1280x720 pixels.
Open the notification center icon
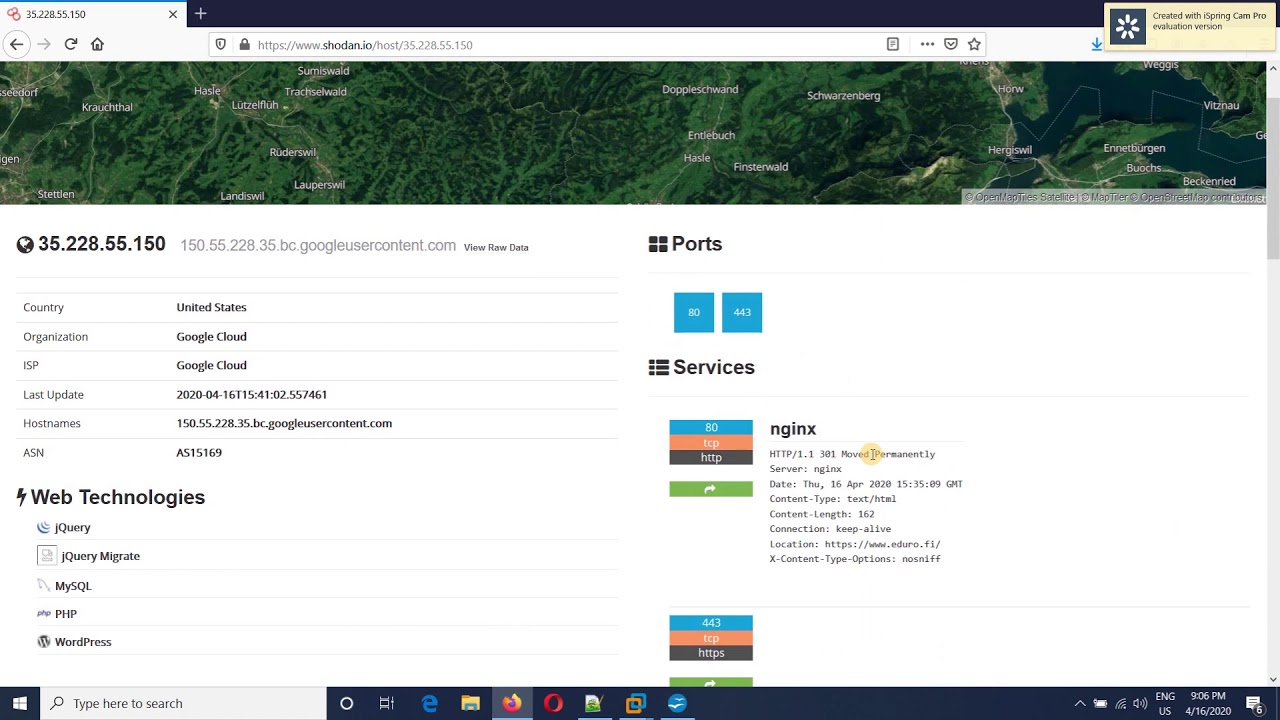click(1255, 703)
